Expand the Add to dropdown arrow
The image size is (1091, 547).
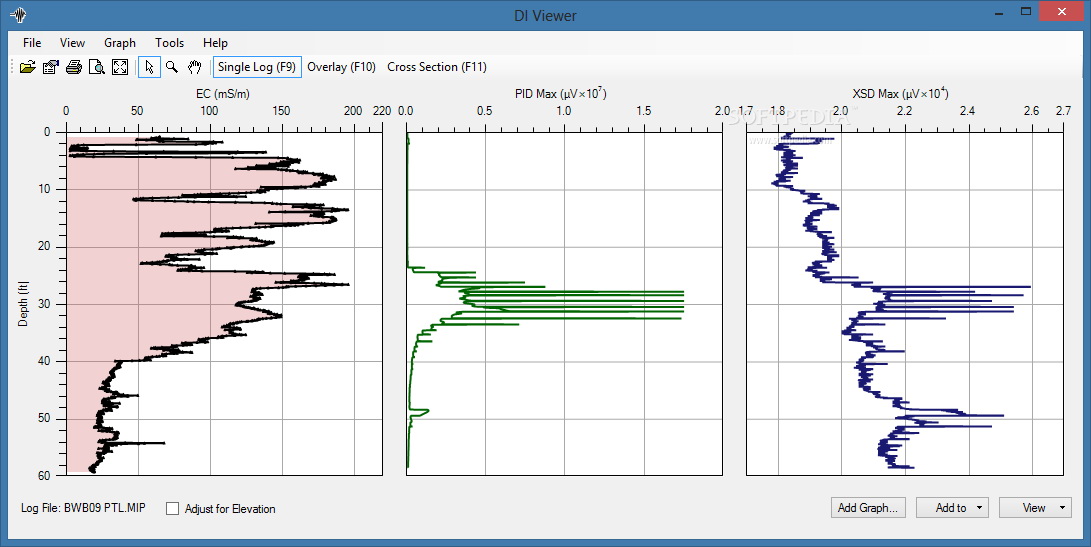pos(979,507)
